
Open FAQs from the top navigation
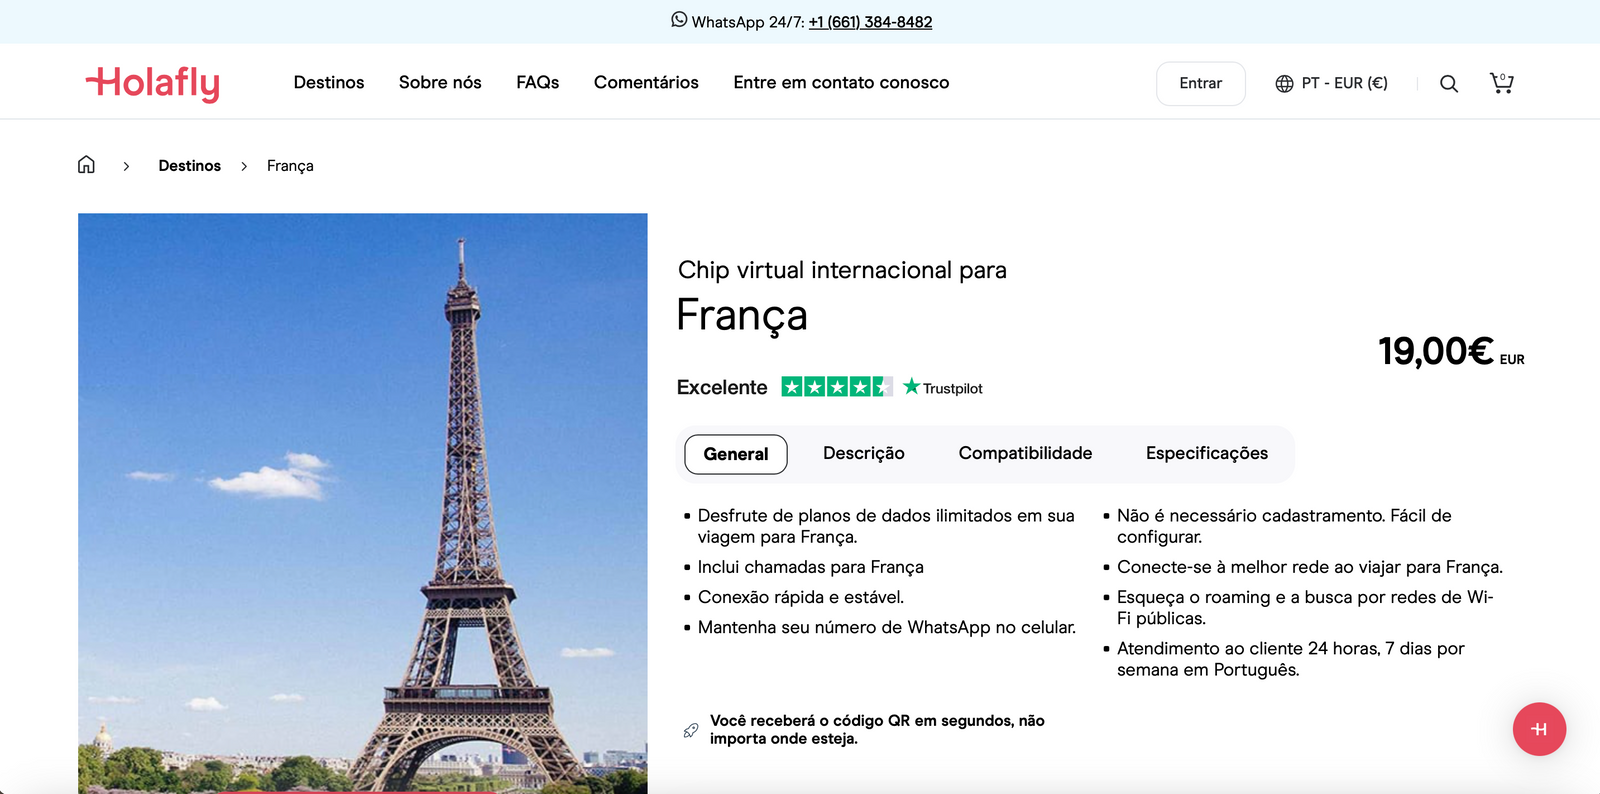(x=537, y=83)
